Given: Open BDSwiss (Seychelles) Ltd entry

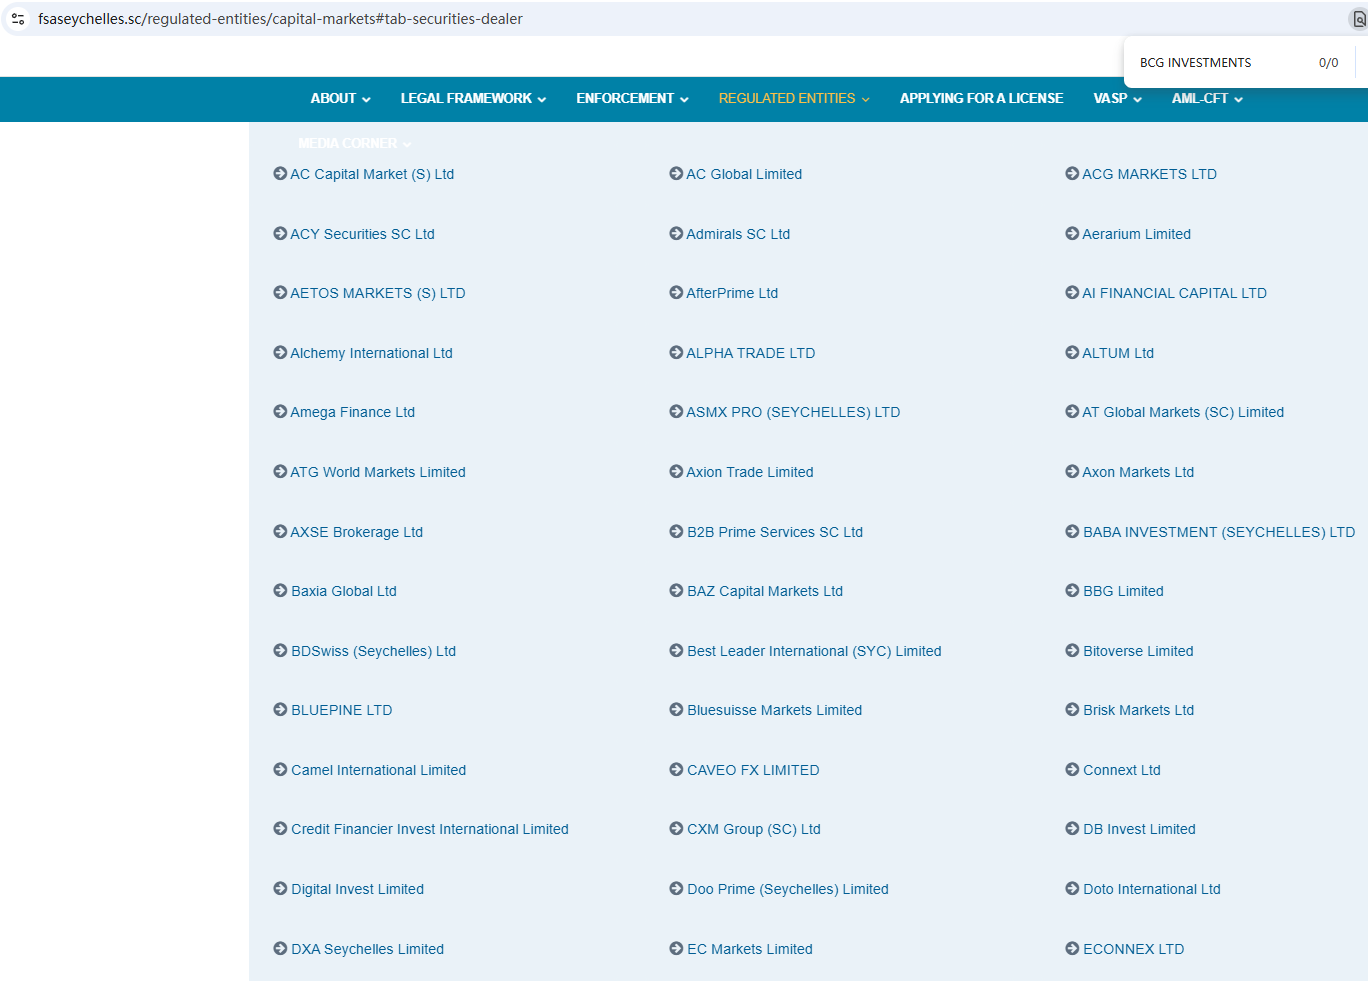Looking at the screenshot, I should [373, 651].
